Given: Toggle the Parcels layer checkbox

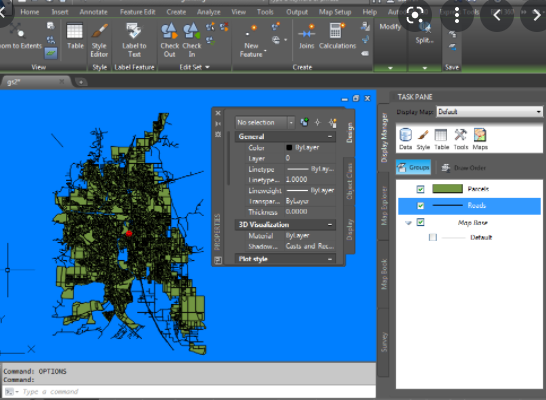Looking at the screenshot, I should pos(420,189).
